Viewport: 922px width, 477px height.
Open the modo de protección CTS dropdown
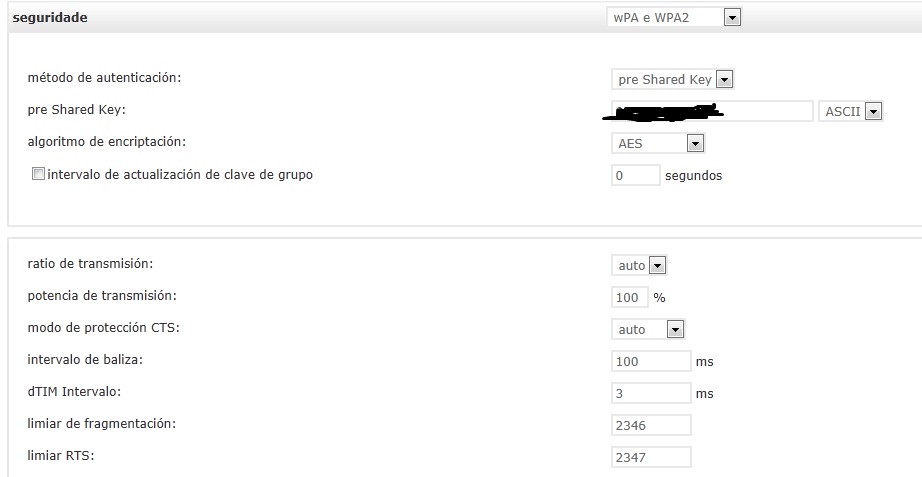pyautogui.click(x=648, y=329)
